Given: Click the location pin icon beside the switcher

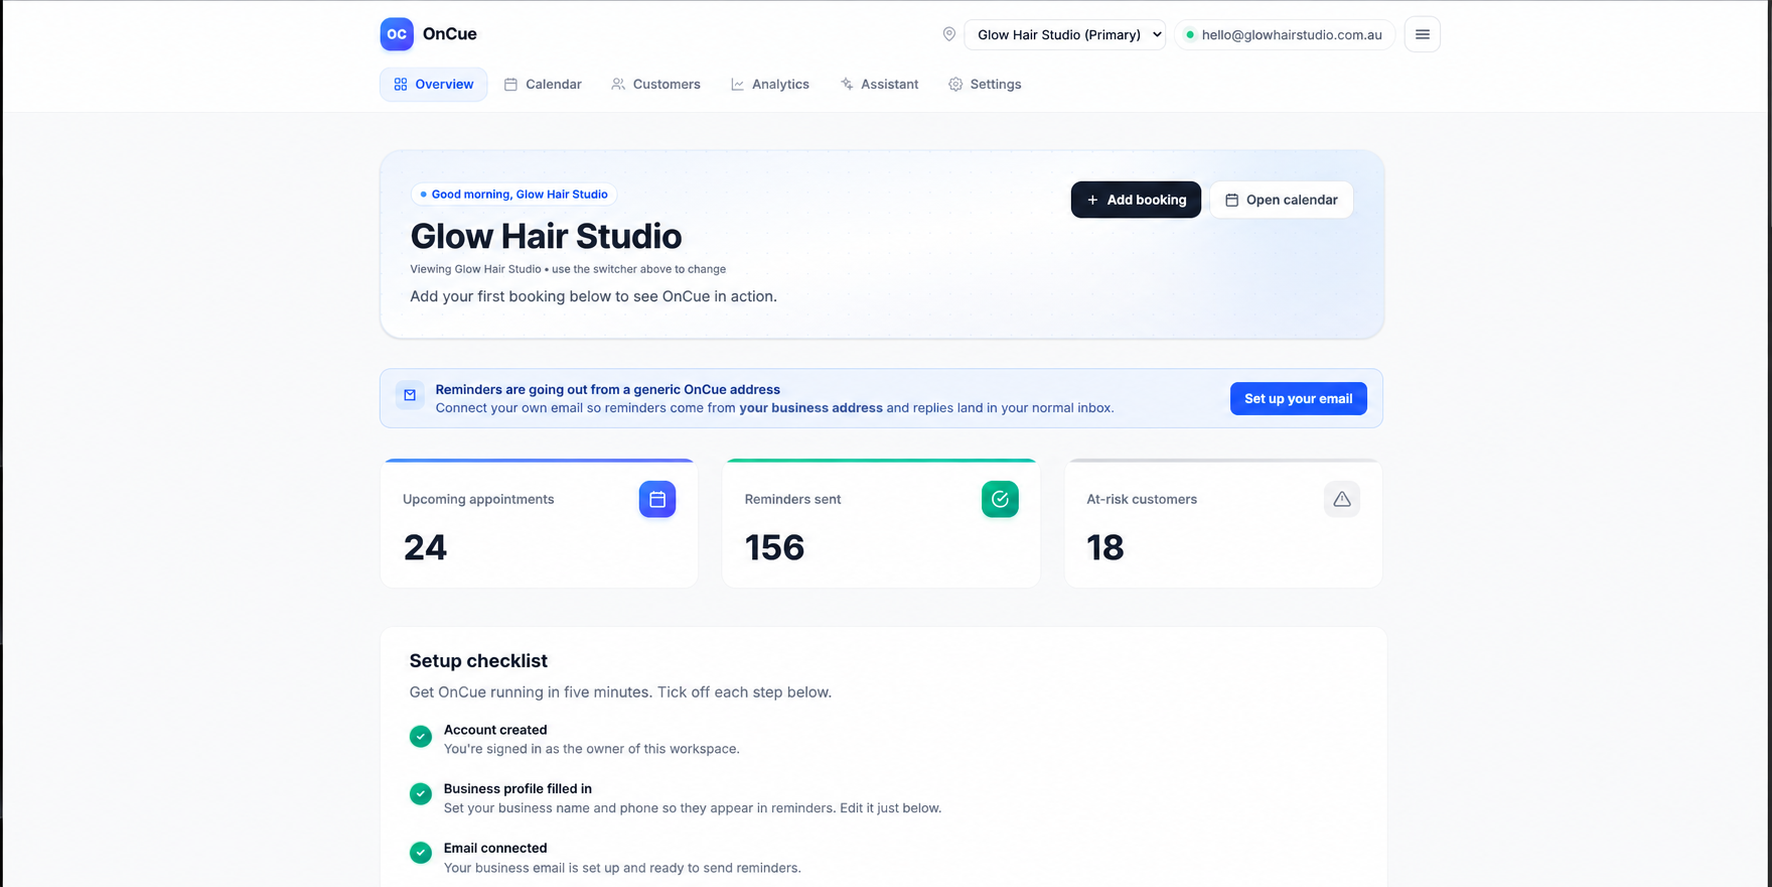Looking at the screenshot, I should coord(949,34).
